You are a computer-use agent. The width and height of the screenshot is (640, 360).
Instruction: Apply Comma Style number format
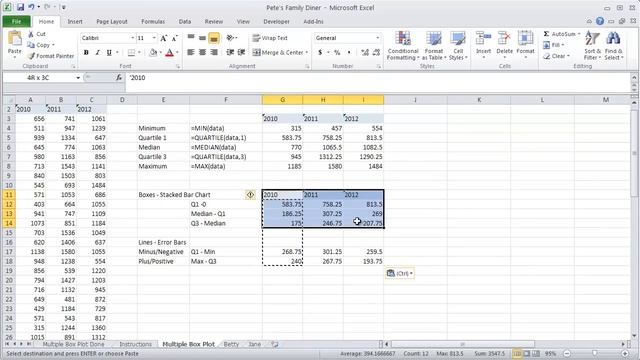349,53
